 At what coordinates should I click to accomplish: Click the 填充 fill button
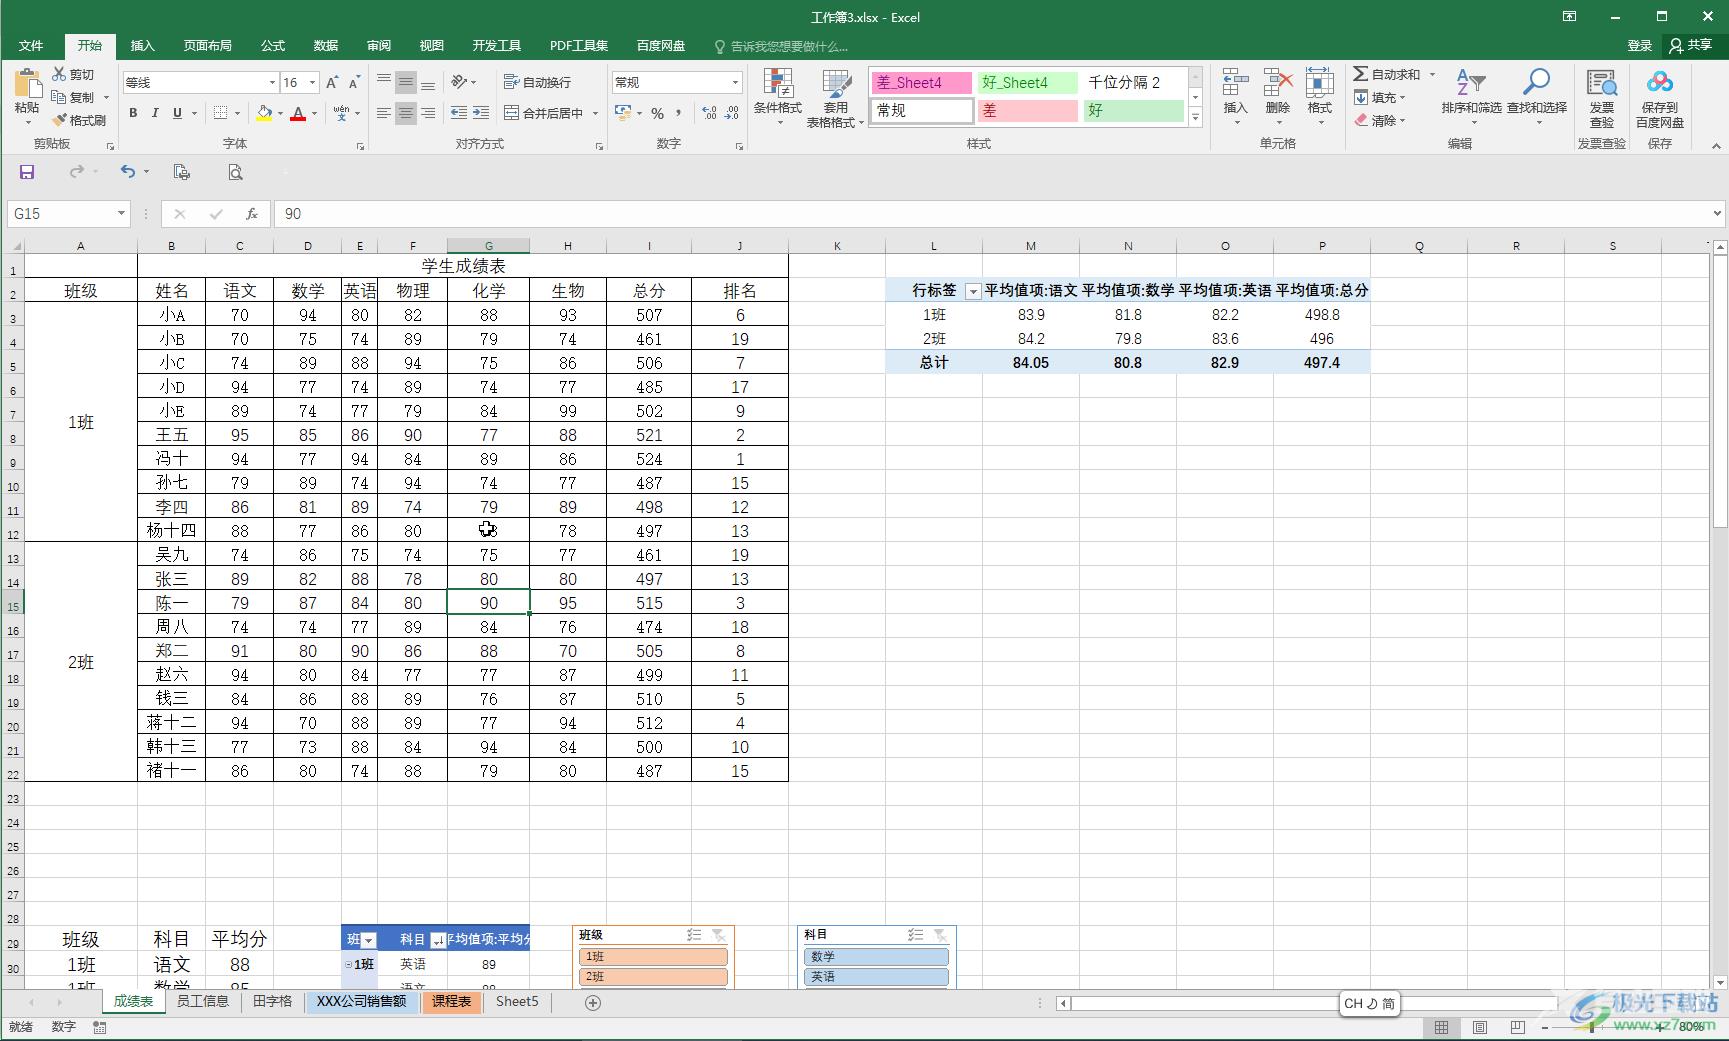click(1380, 98)
